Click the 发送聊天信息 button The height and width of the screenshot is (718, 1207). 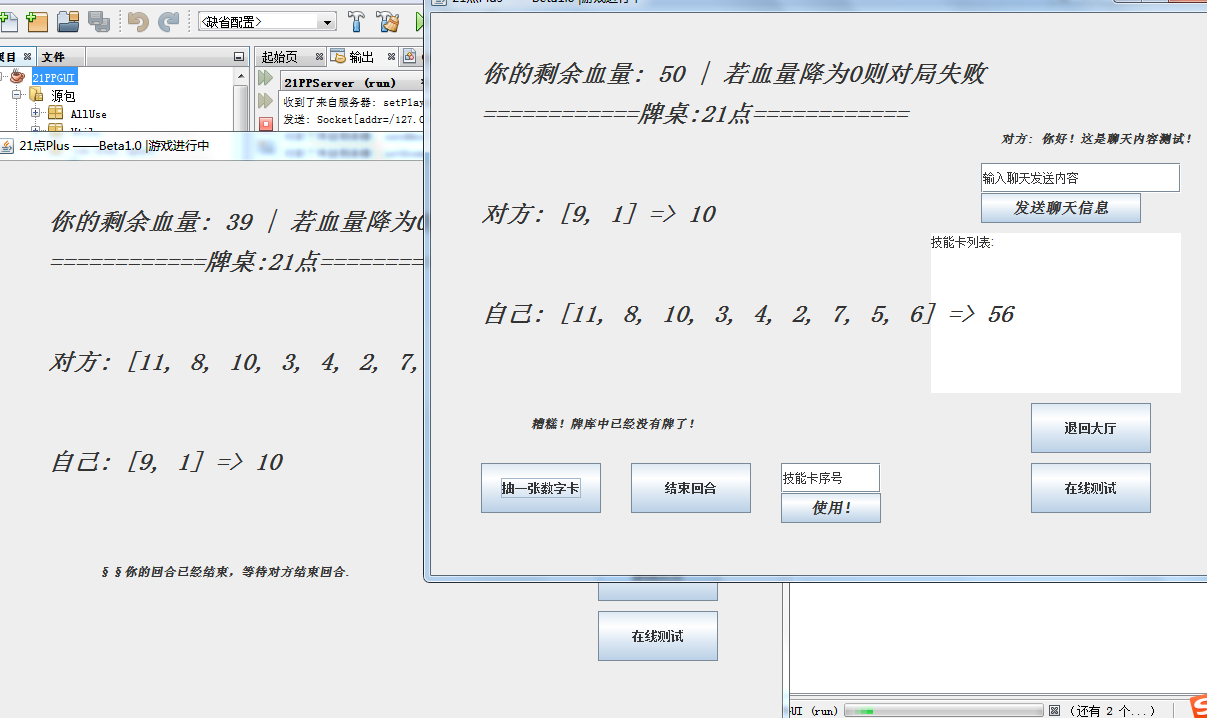pyautogui.click(x=1061, y=208)
